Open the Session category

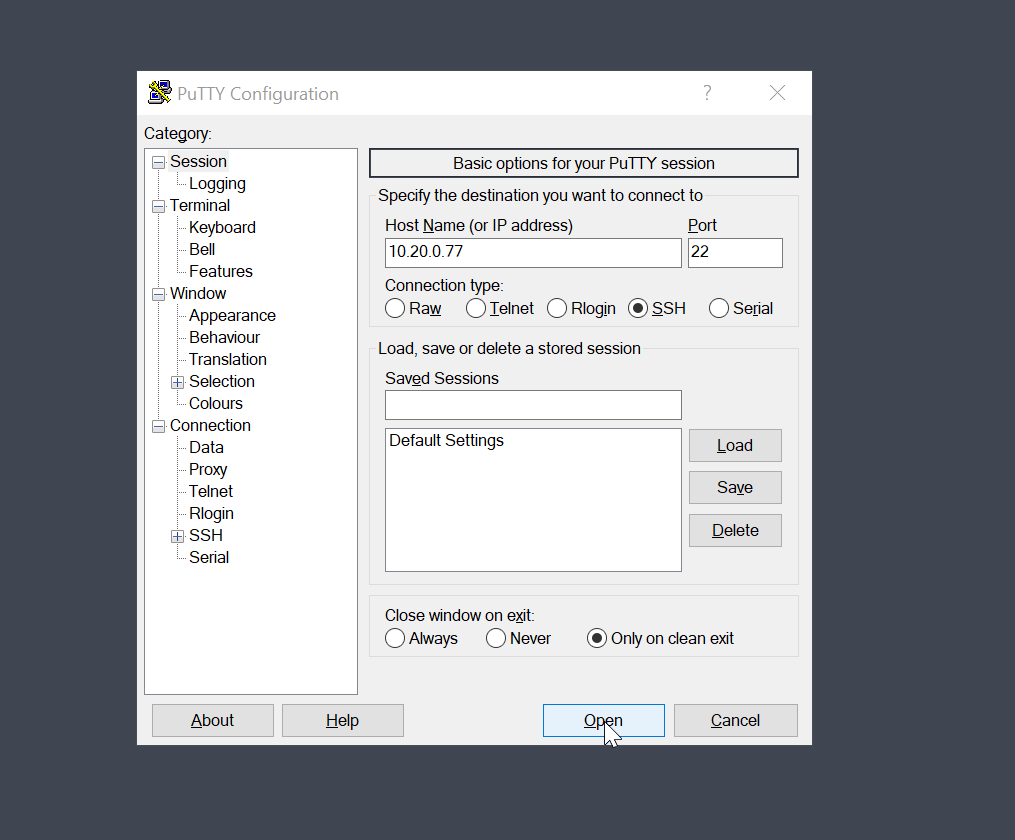coord(198,161)
